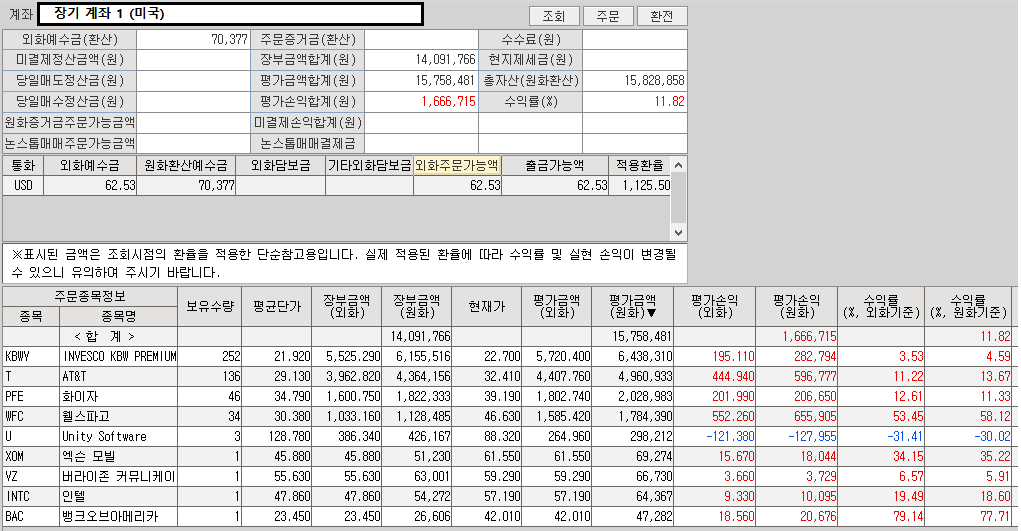This screenshot has height=531, width=1021.
Task: Click the 환전 button
Action: click(662, 16)
